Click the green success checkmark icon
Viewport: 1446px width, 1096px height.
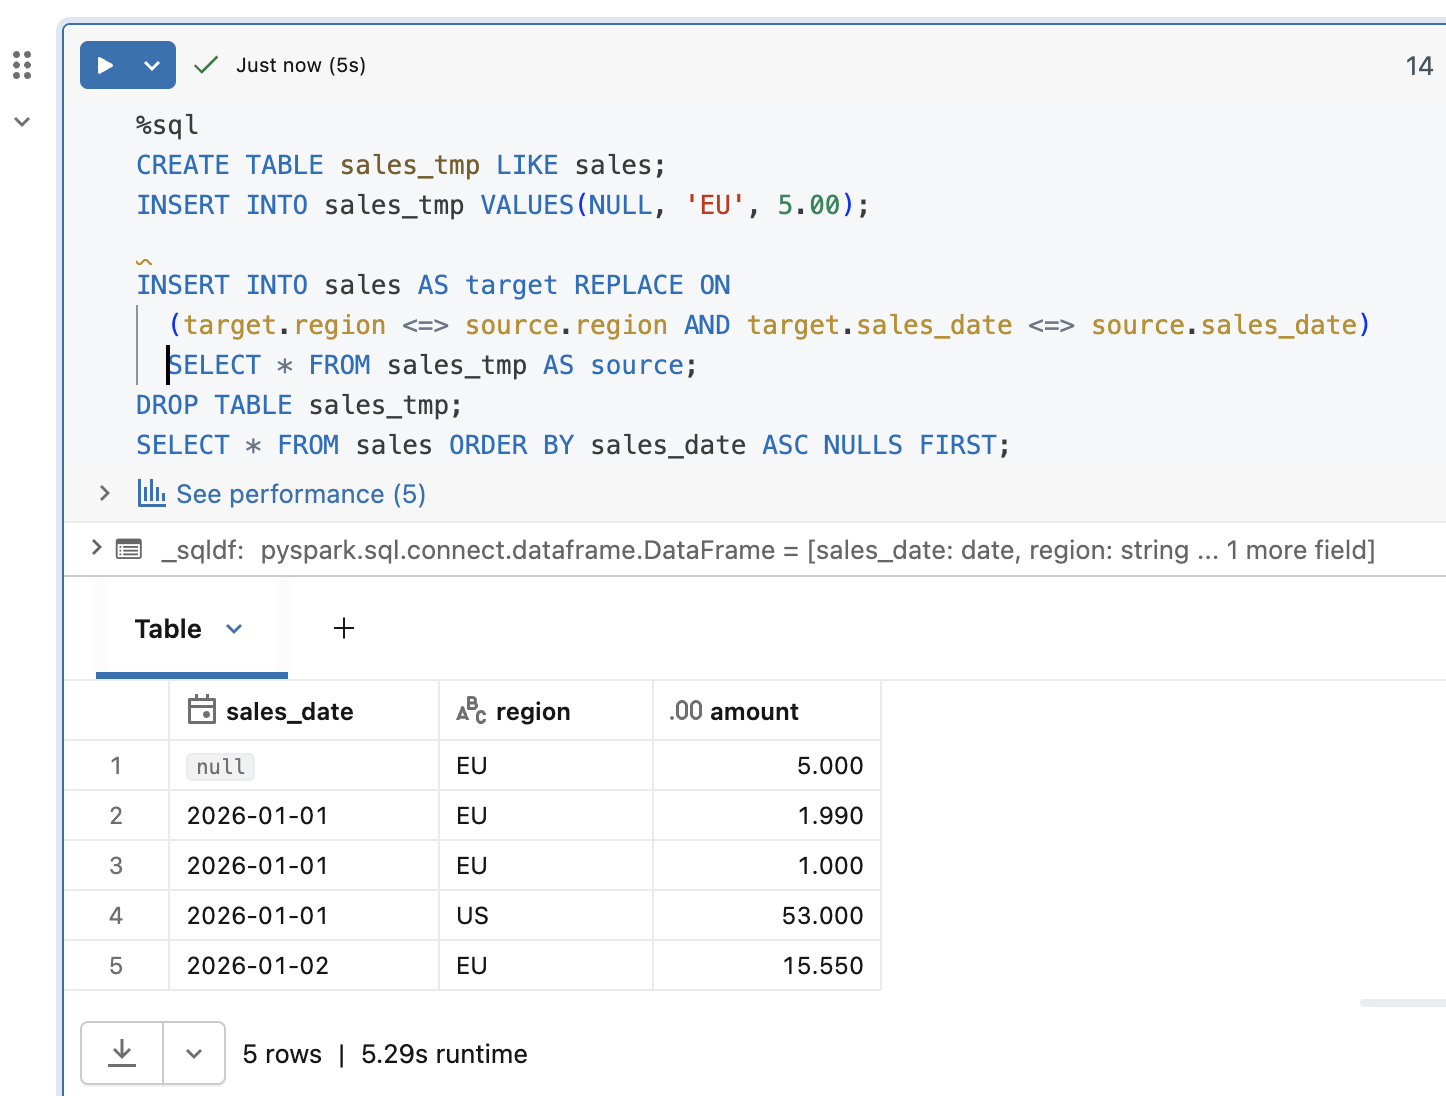[x=206, y=66]
